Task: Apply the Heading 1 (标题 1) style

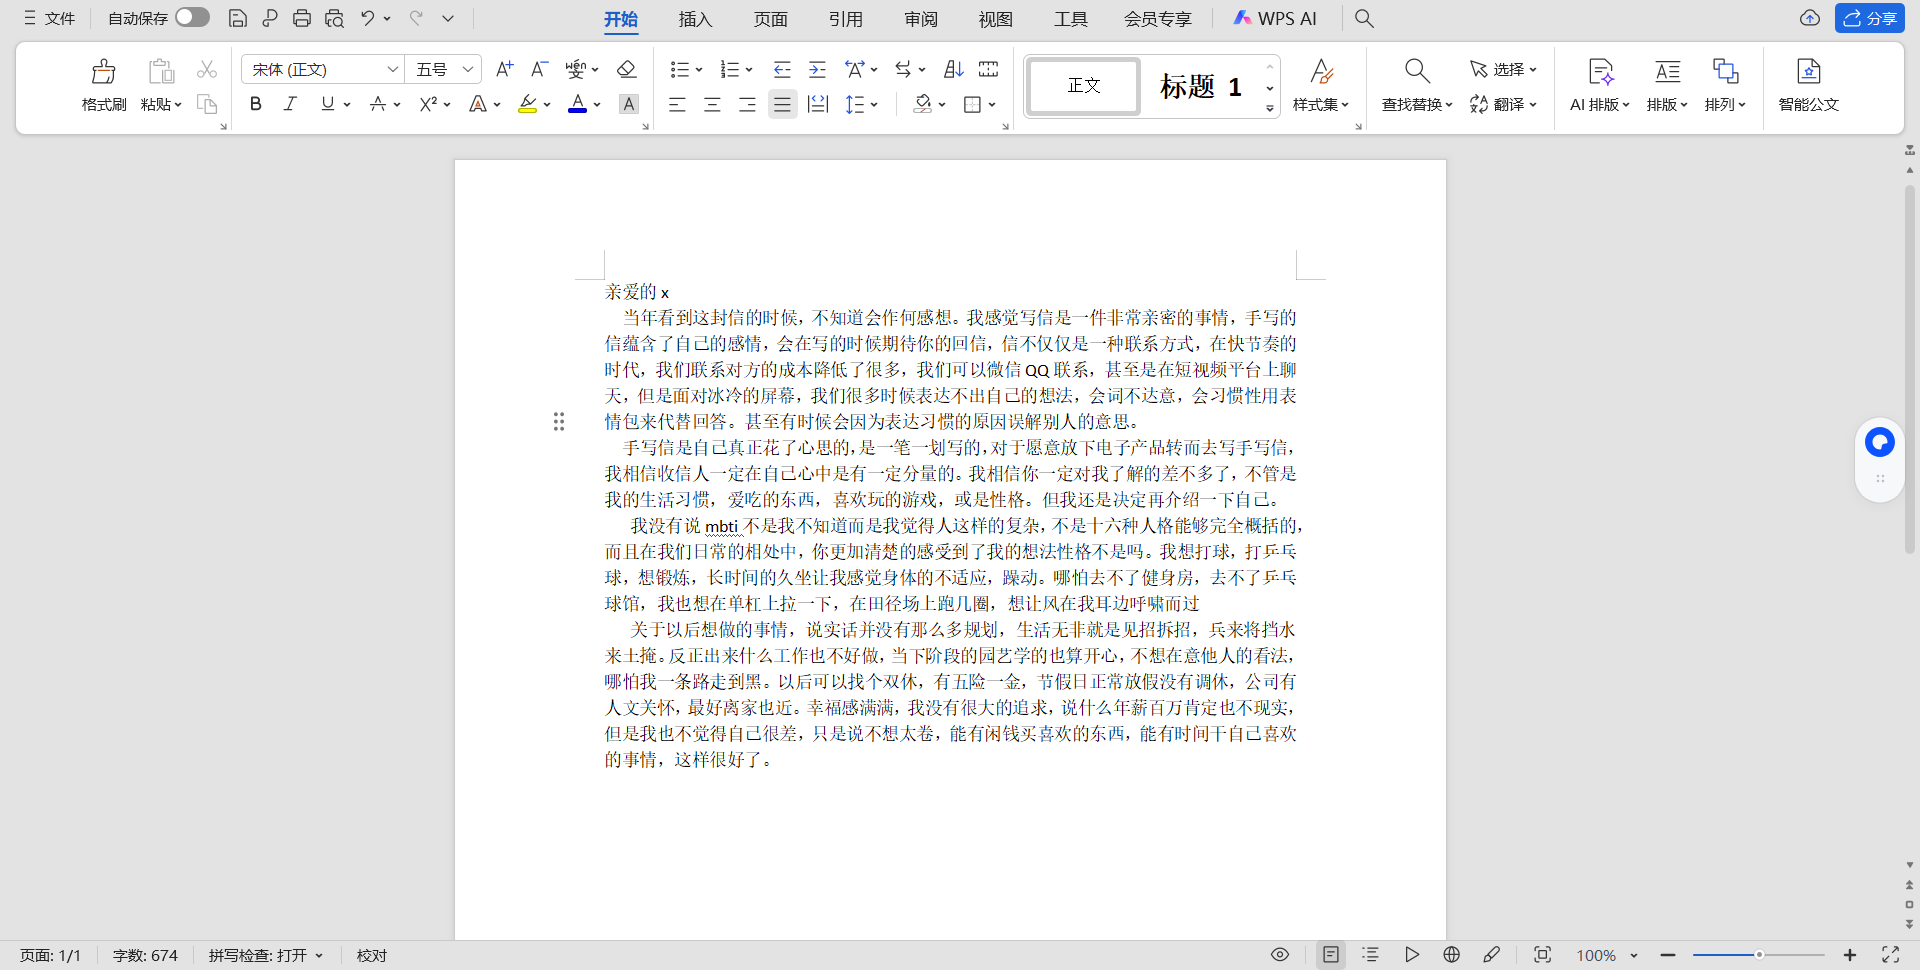Action: pyautogui.click(x=1200, y=86)
